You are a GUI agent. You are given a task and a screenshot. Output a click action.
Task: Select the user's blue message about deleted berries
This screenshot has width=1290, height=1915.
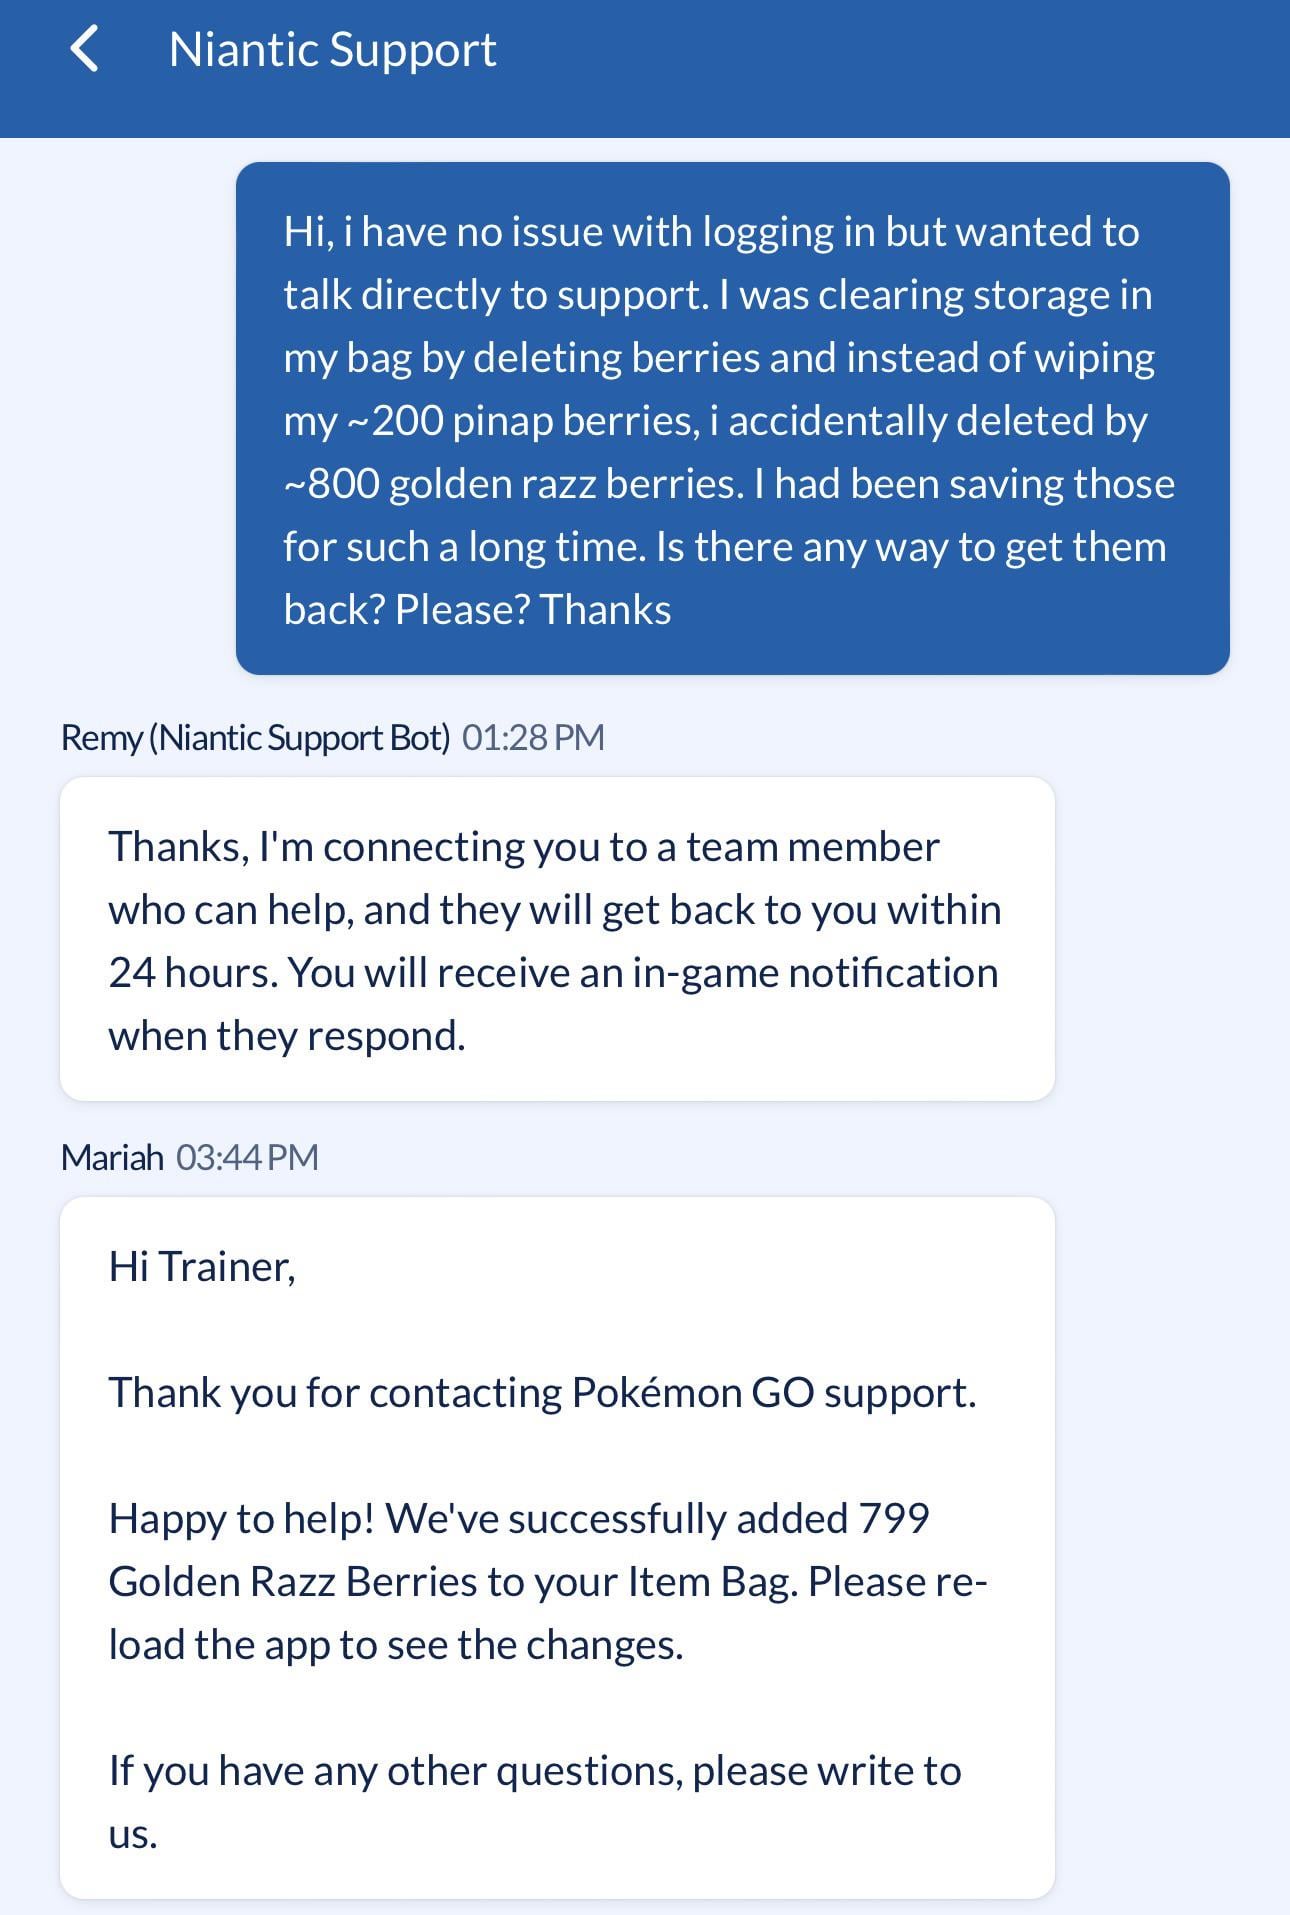[x=732, y=418]
